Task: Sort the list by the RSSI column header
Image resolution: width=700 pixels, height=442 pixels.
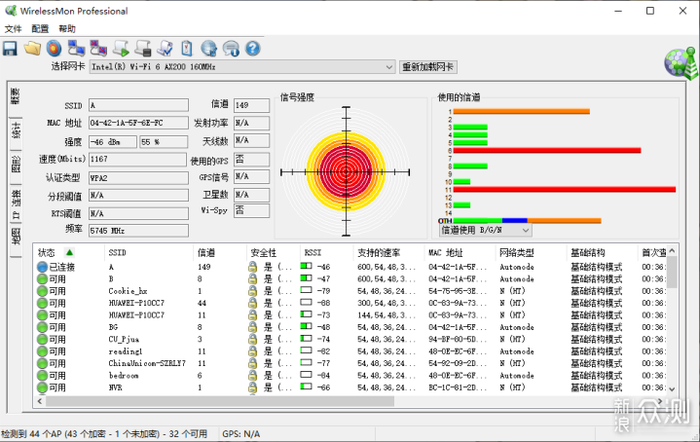Action: pos(314,253)
